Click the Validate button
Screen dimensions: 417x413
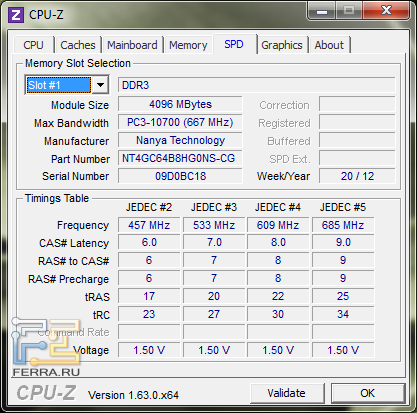pyautogui.click(x=287, y=393)
